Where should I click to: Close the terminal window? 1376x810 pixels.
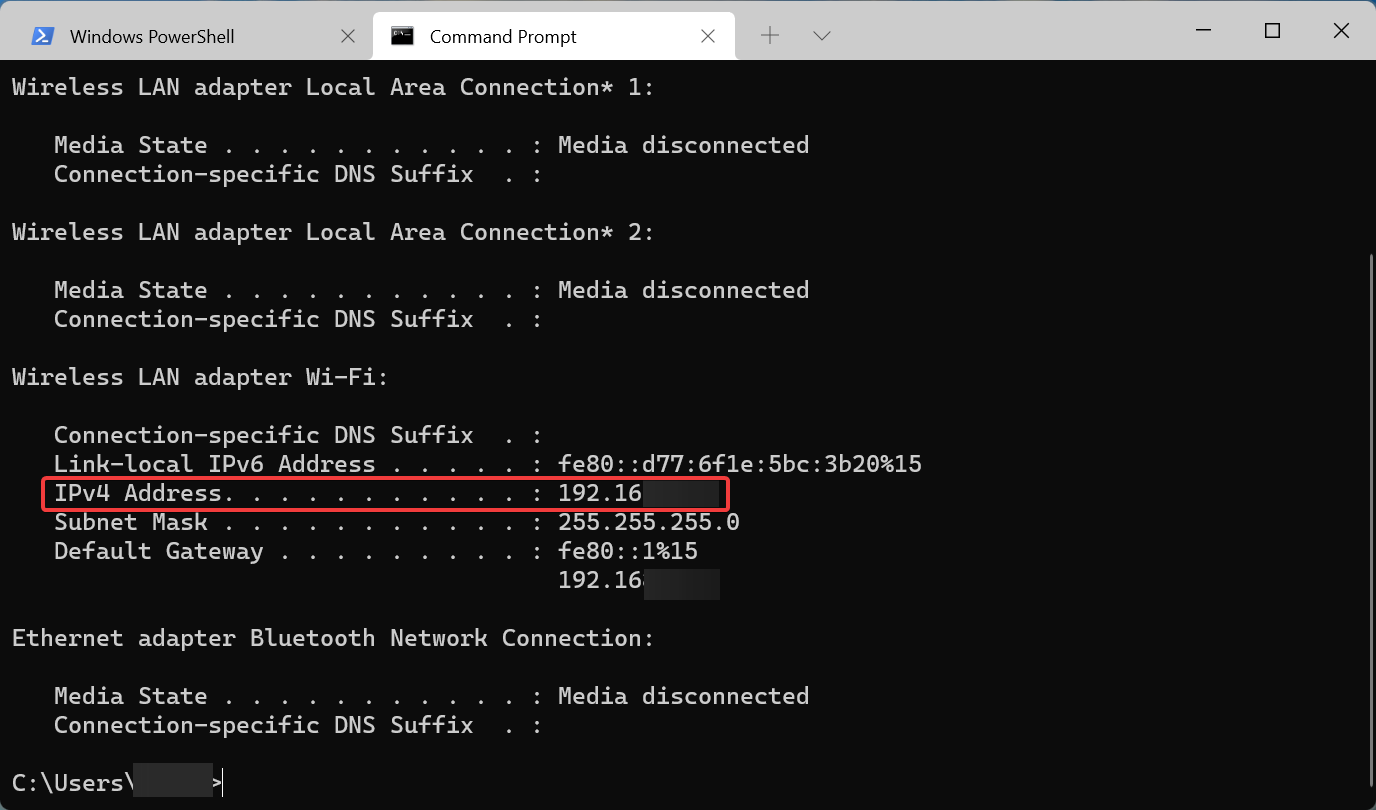click(1342, 31)
